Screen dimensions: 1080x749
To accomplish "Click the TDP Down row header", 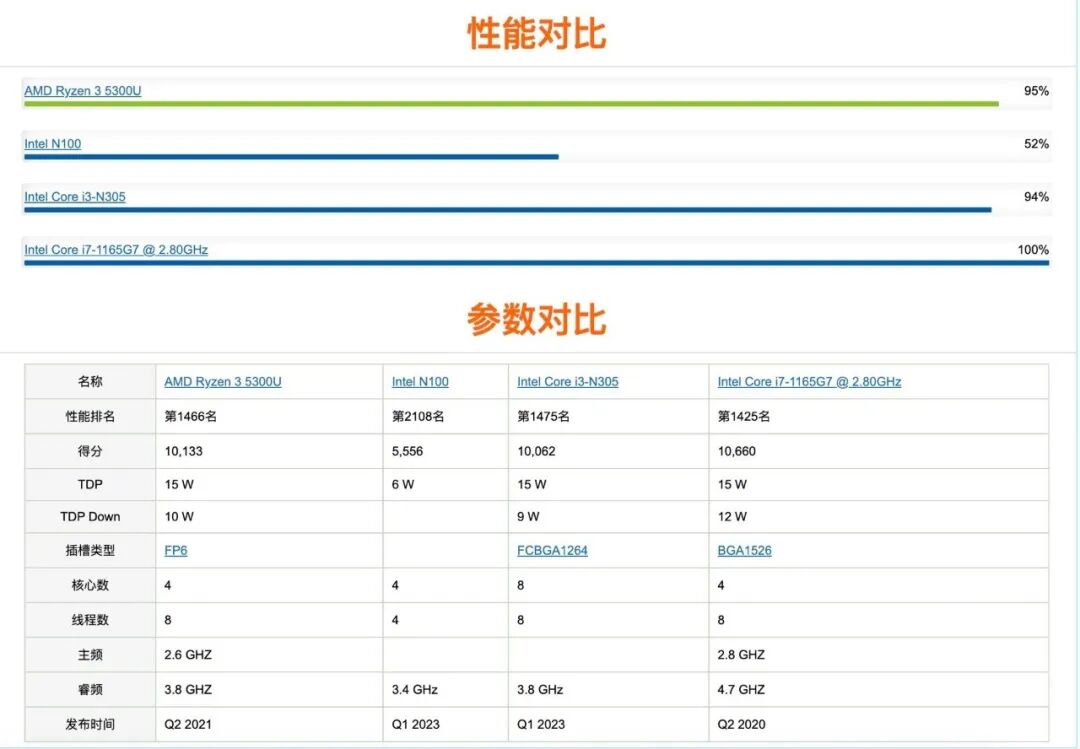I will pos(90,517).
